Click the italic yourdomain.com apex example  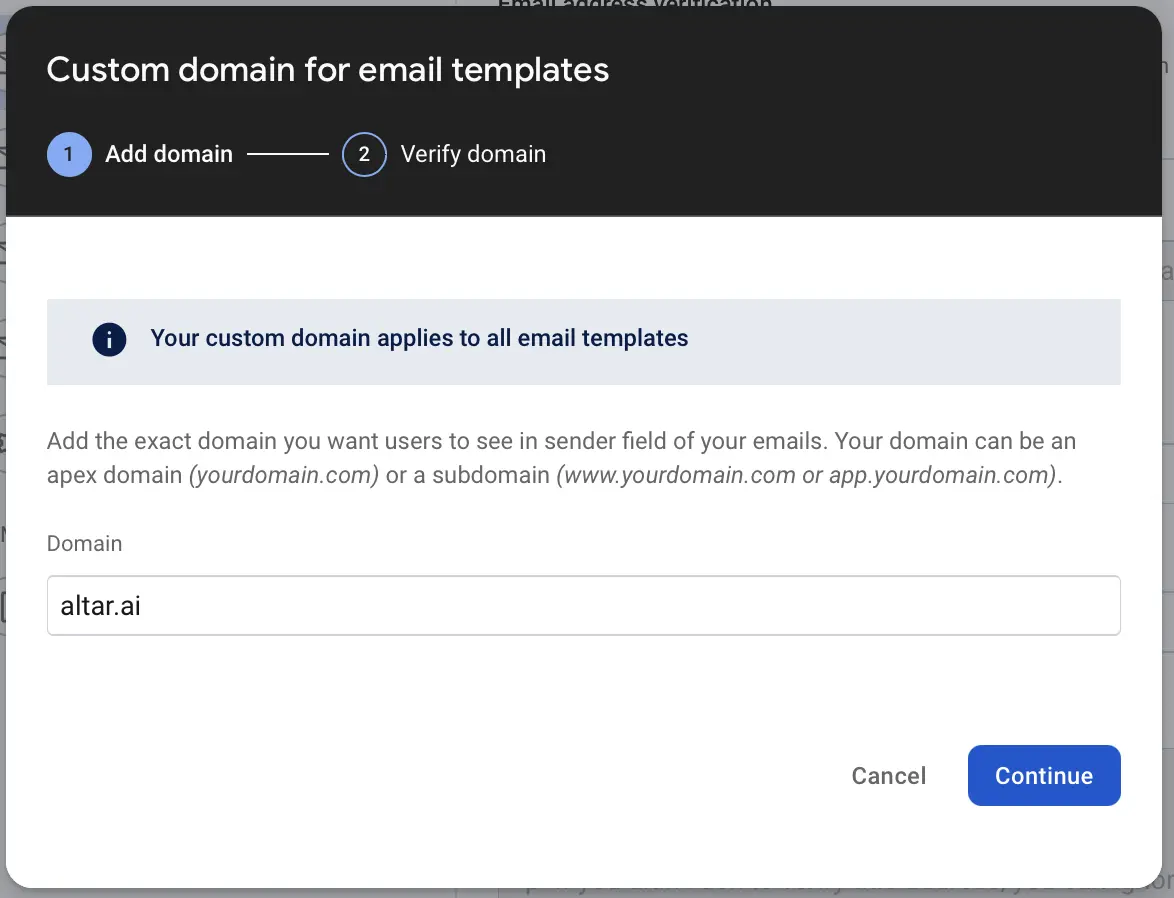284,475
